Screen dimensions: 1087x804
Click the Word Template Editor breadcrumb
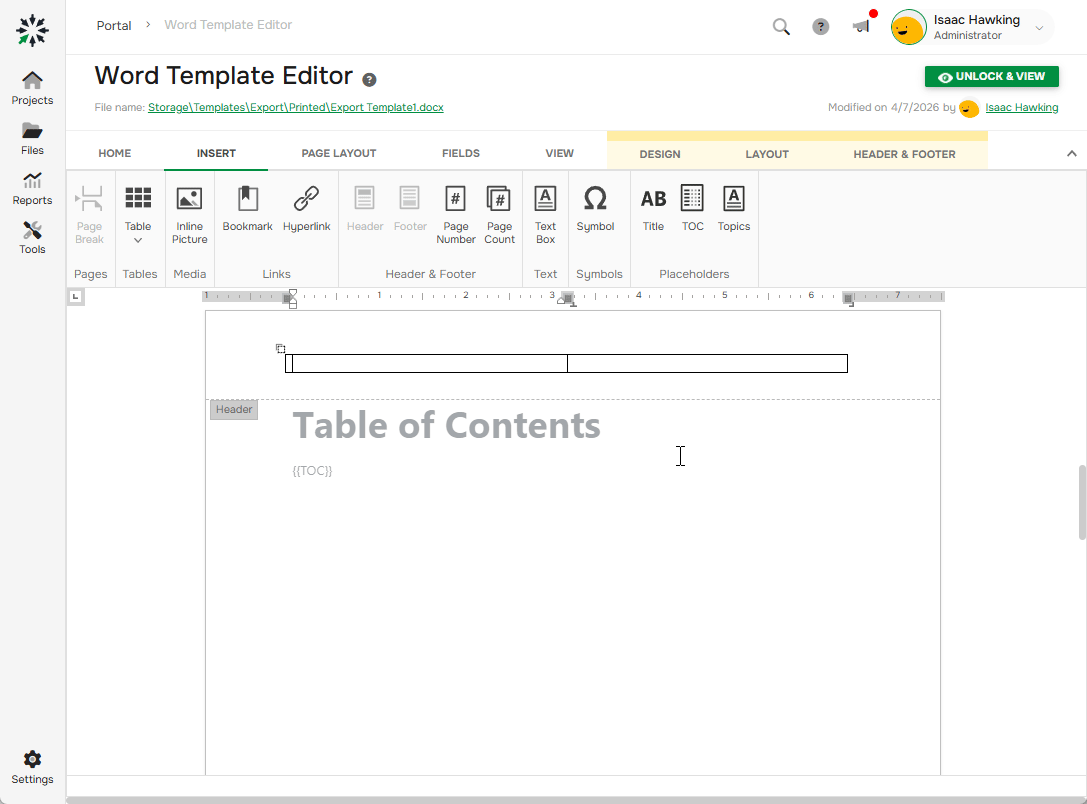[228, 25]
